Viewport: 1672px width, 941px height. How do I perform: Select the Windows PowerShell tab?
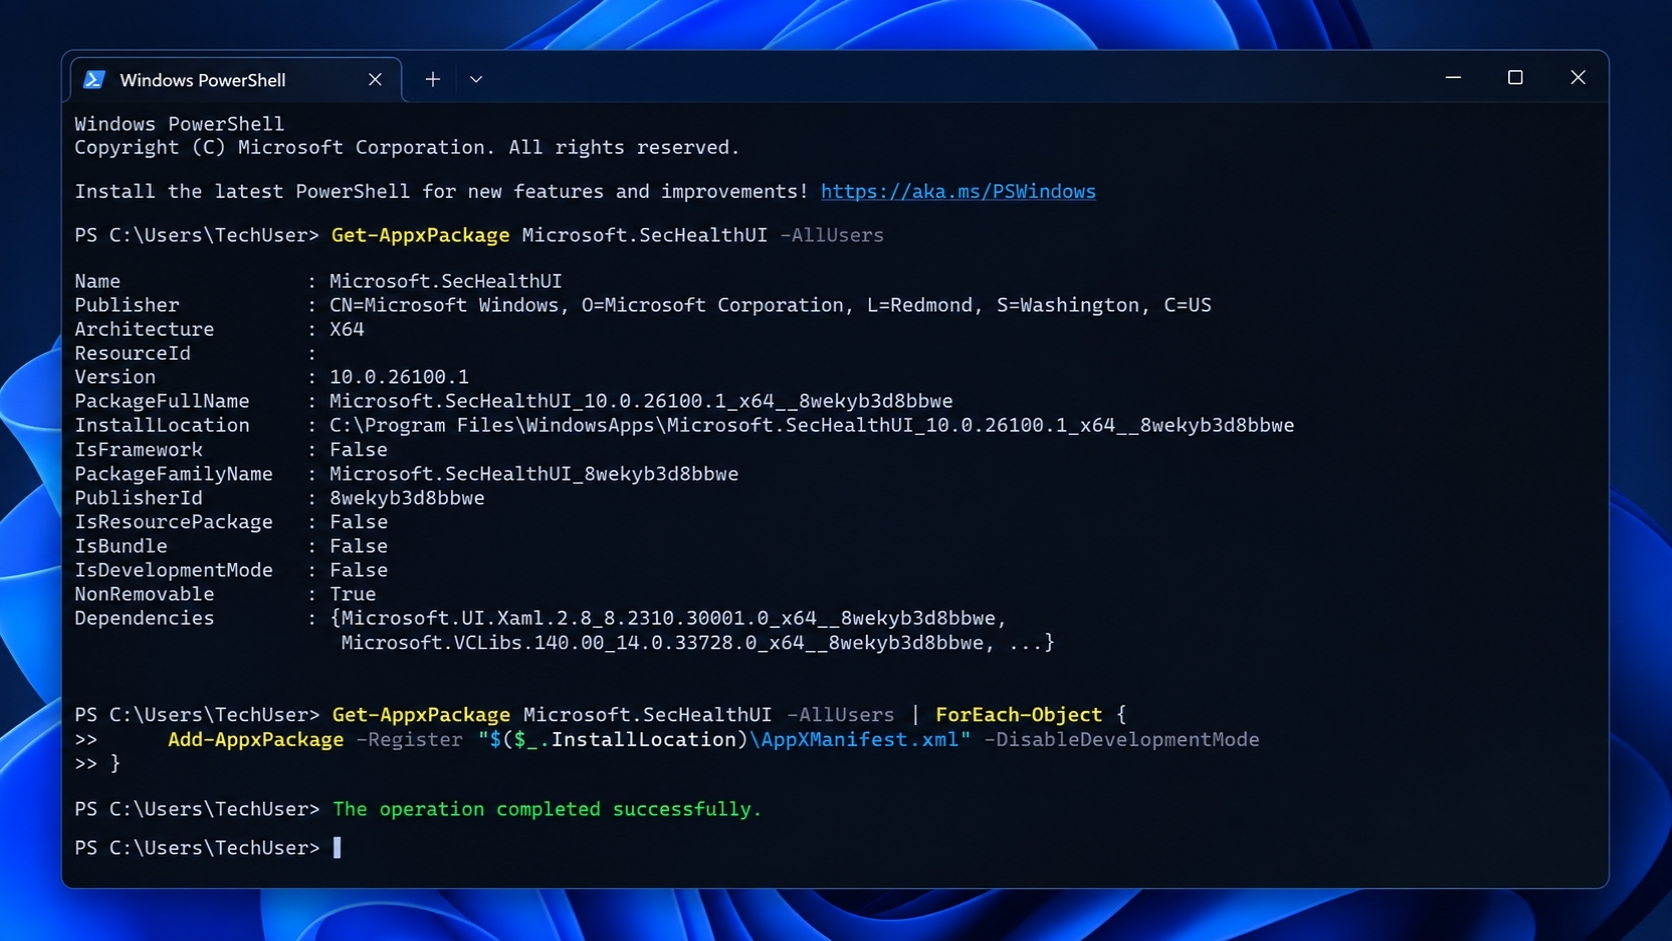236,79
